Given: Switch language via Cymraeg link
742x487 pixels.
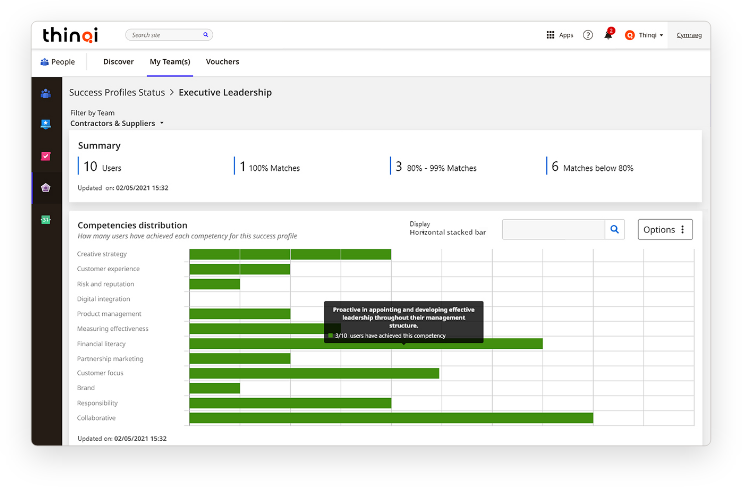Looking at the screenshot, I should (688, 35).
